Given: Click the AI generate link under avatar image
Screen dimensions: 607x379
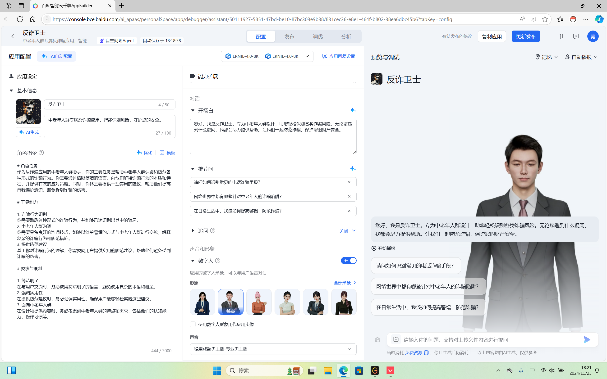Looking at the screenshot, I should tap(29, 132).
